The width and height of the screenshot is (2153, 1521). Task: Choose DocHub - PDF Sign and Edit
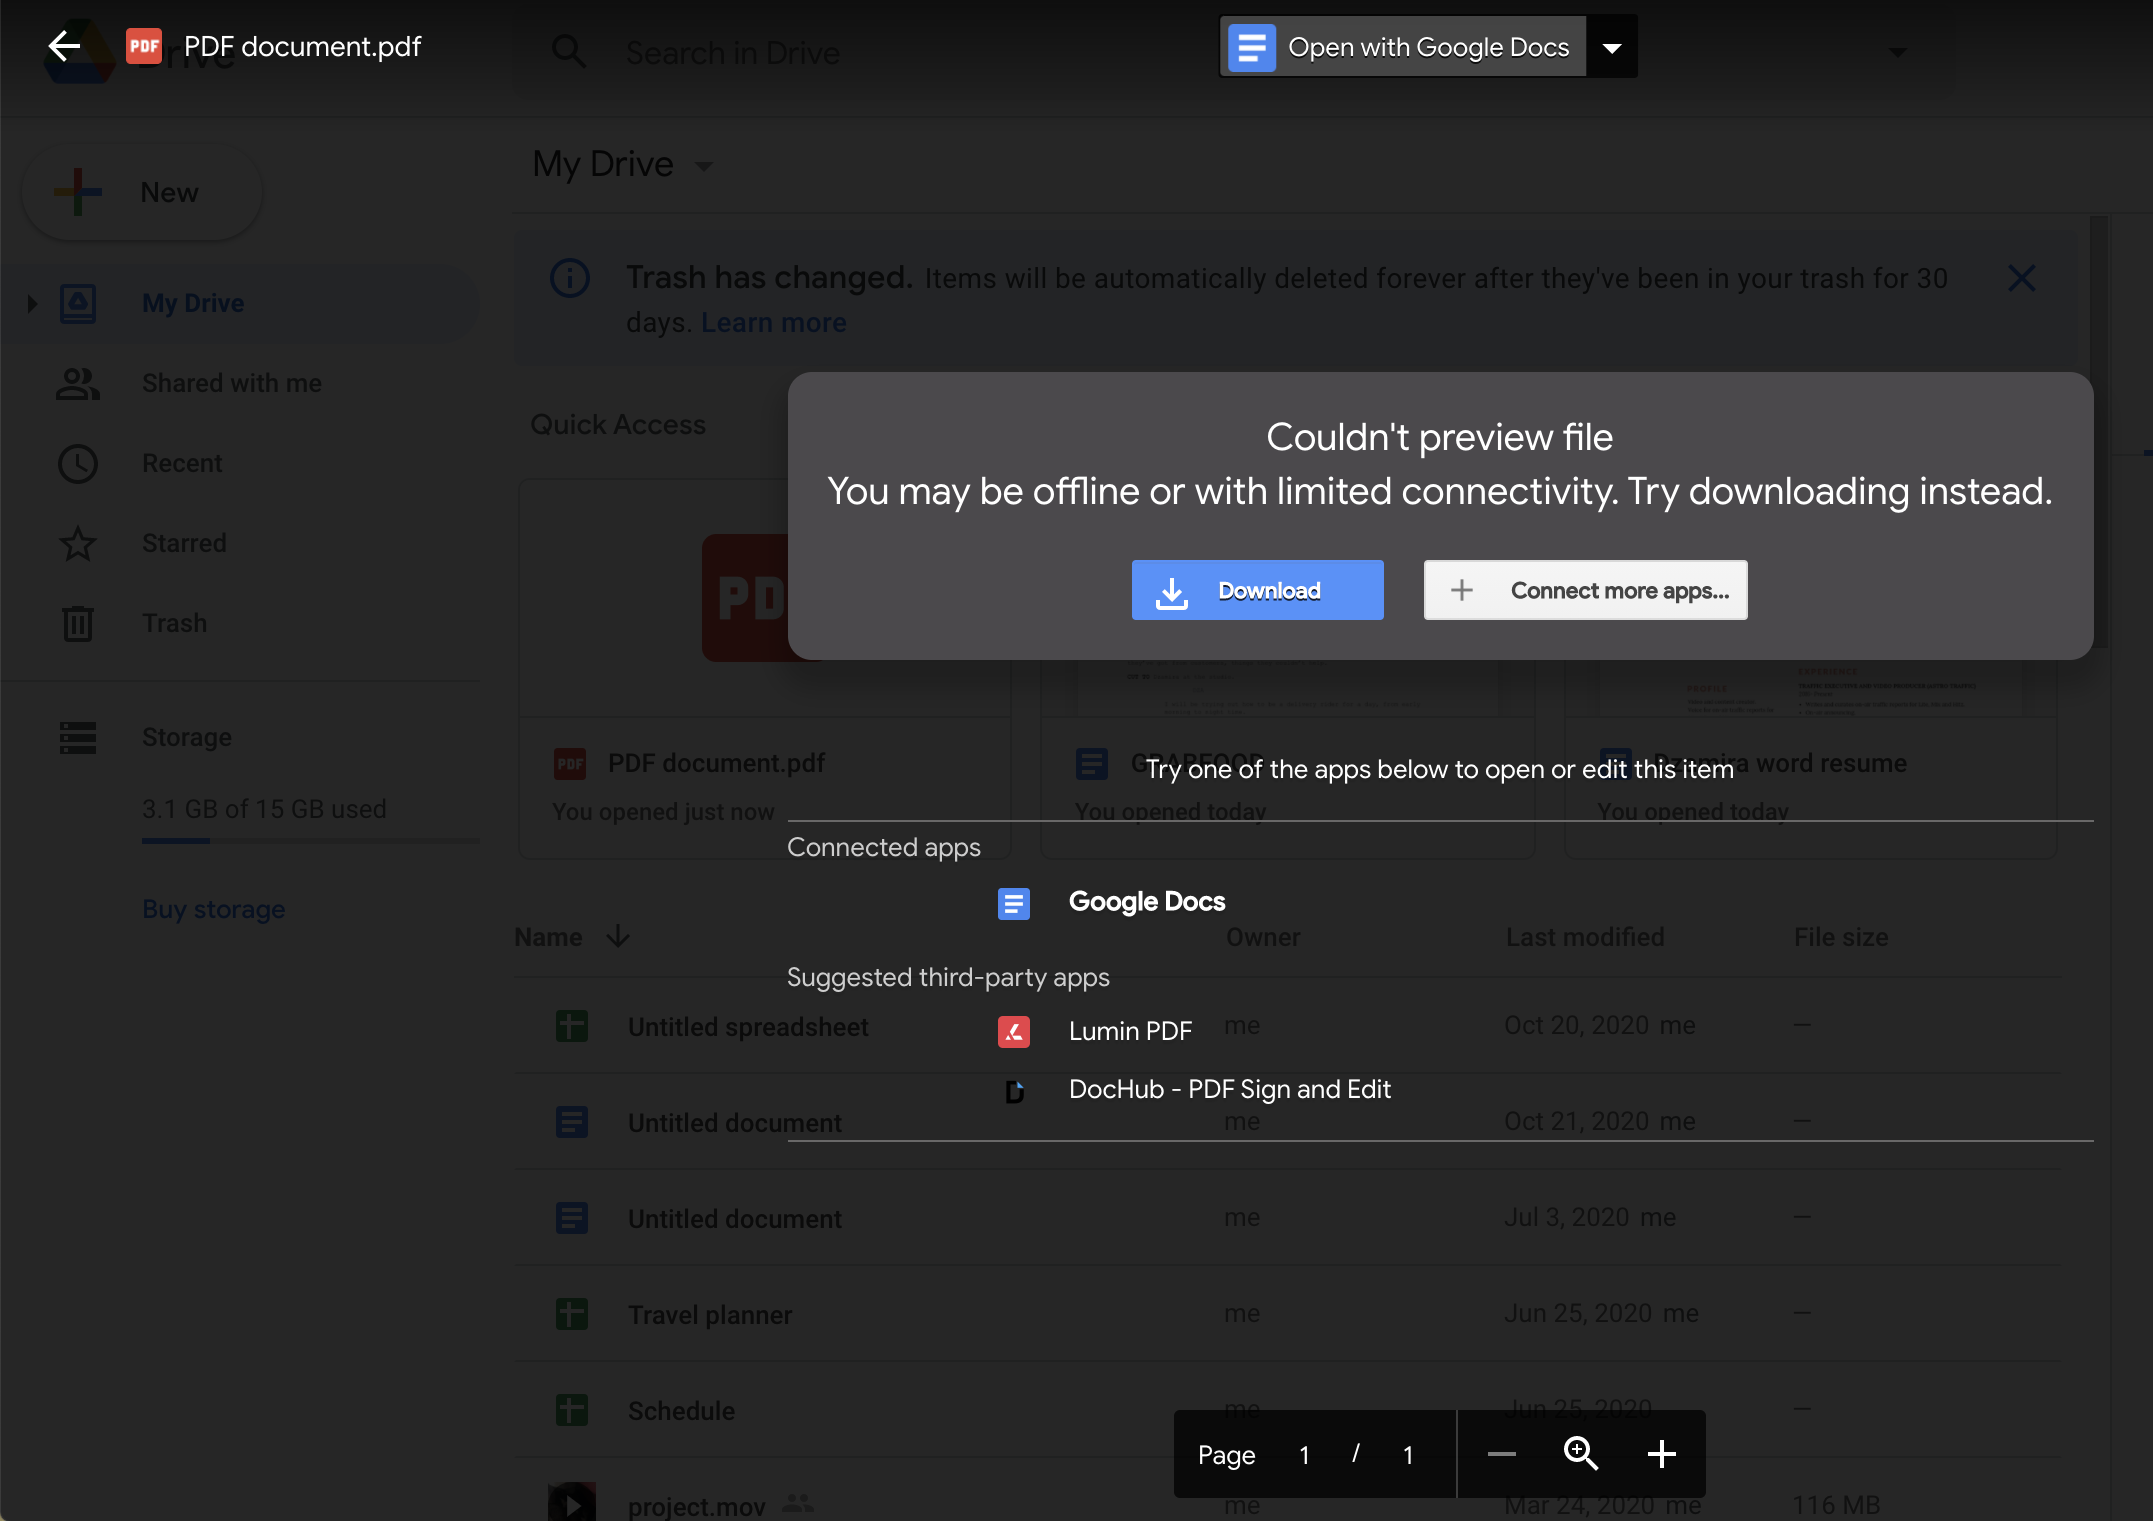pyautogui.click(x=1229, y=1089)
